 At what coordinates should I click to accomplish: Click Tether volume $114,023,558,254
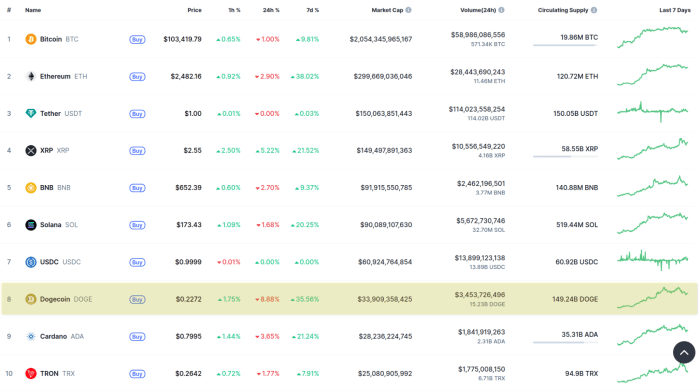coord(477,109)
